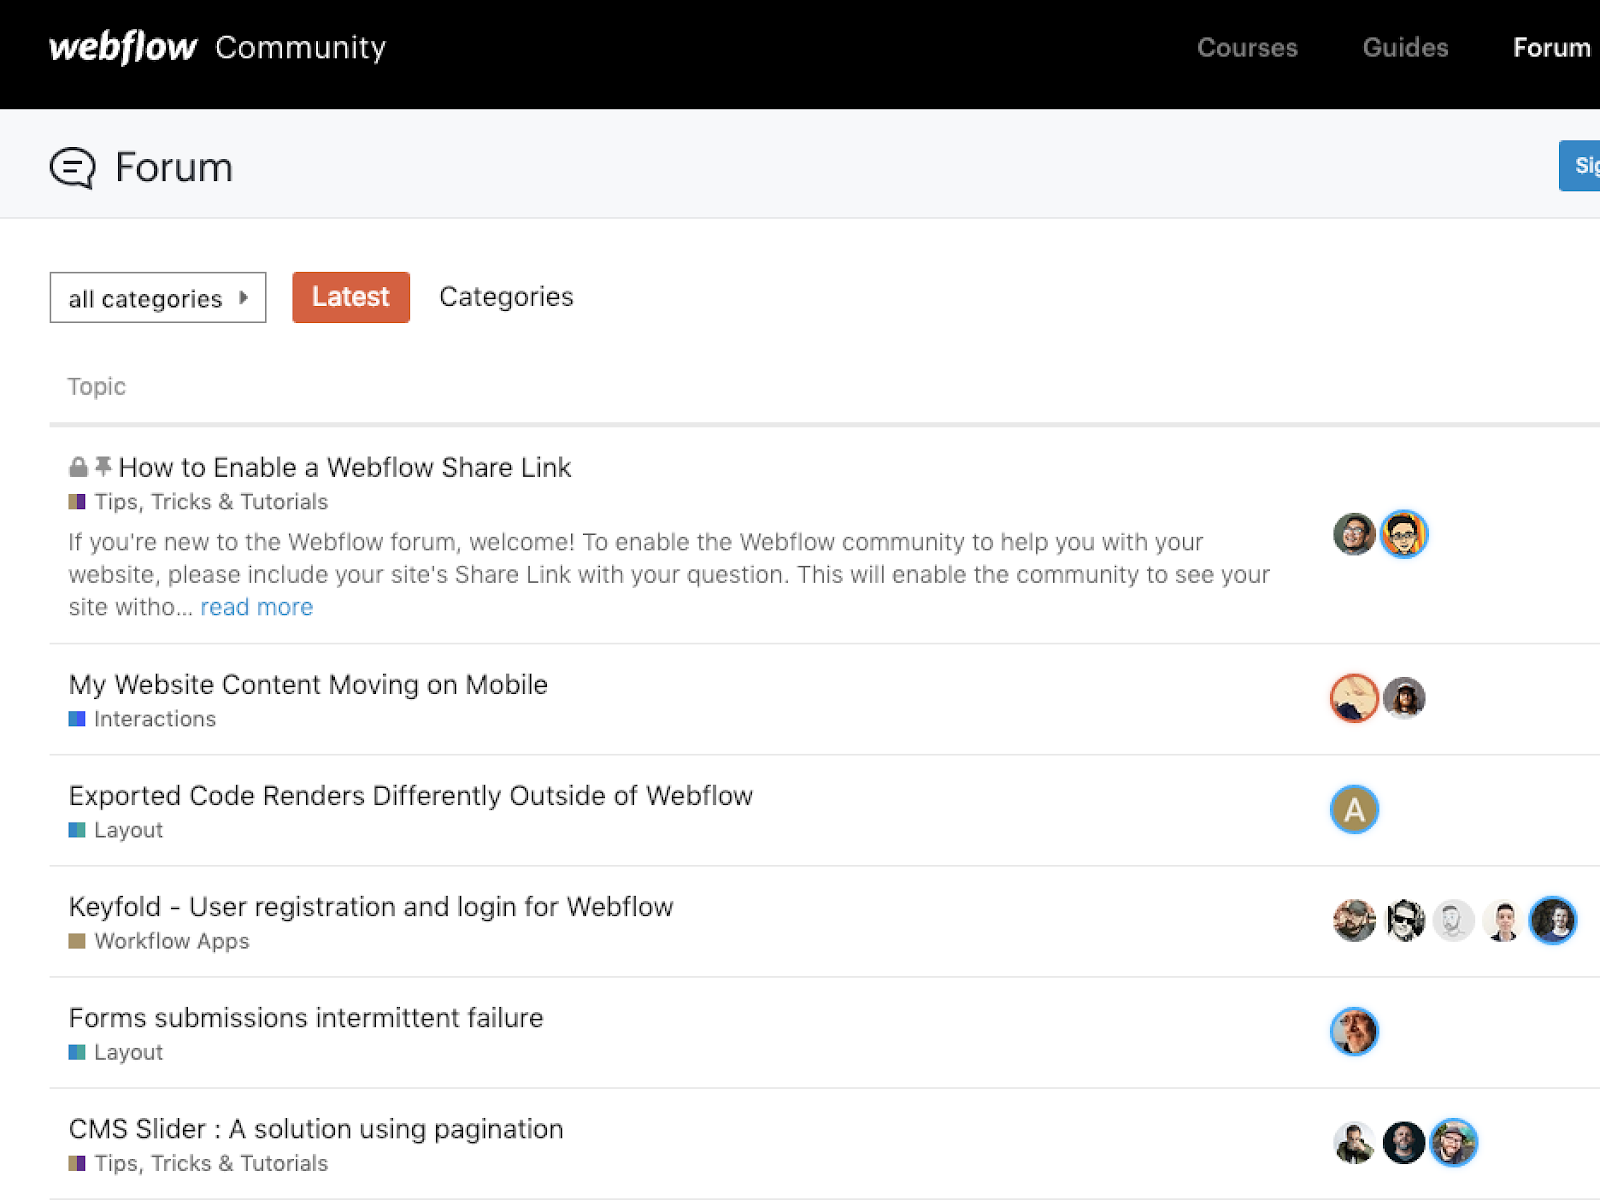Select the Latest tab
Viewport: 1600px width, 1200px height.
(x=351, y=297)
